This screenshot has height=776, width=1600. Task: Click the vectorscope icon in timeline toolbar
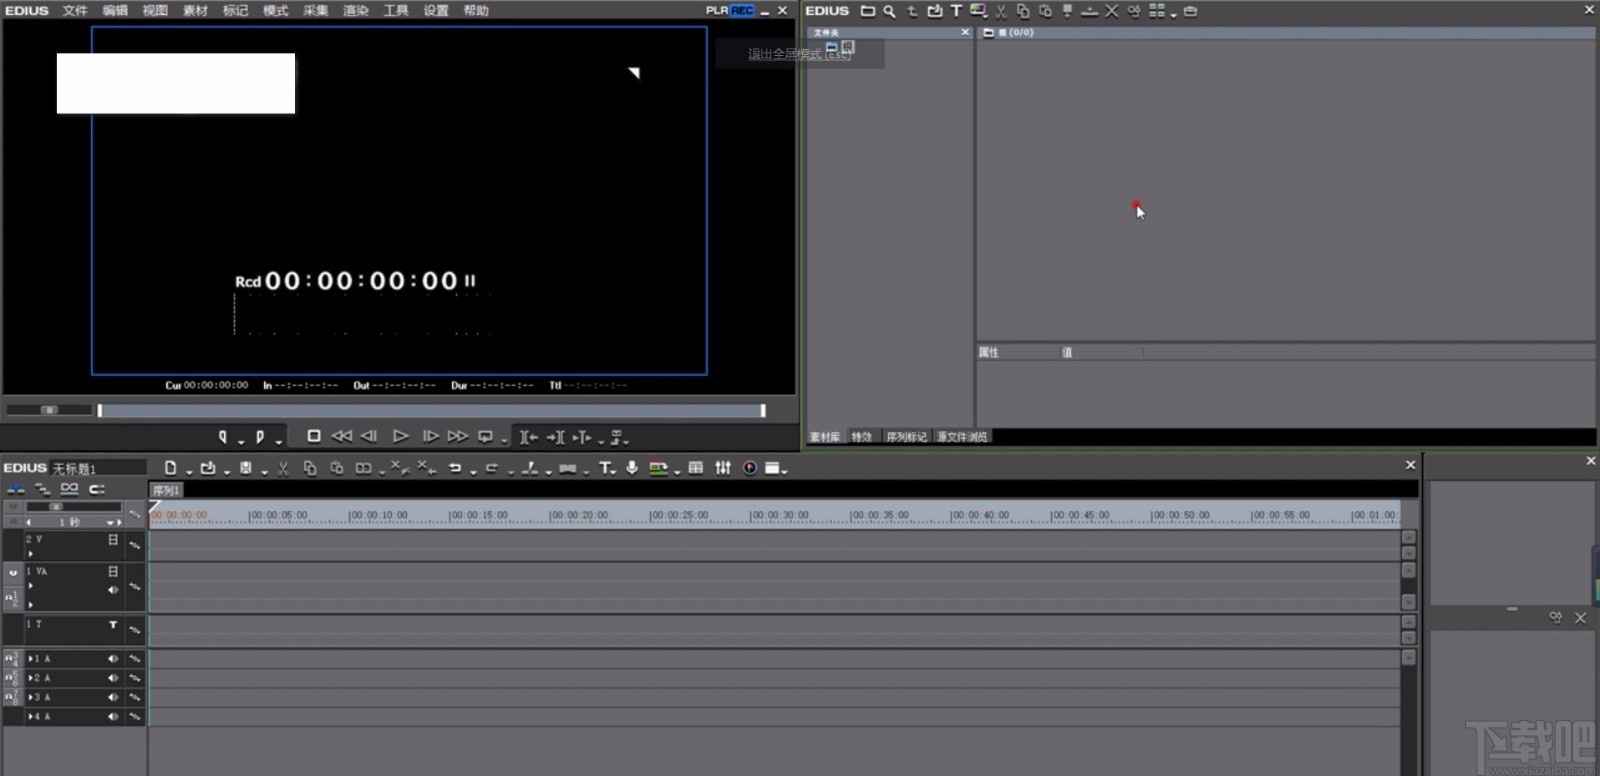click(749, 468)
